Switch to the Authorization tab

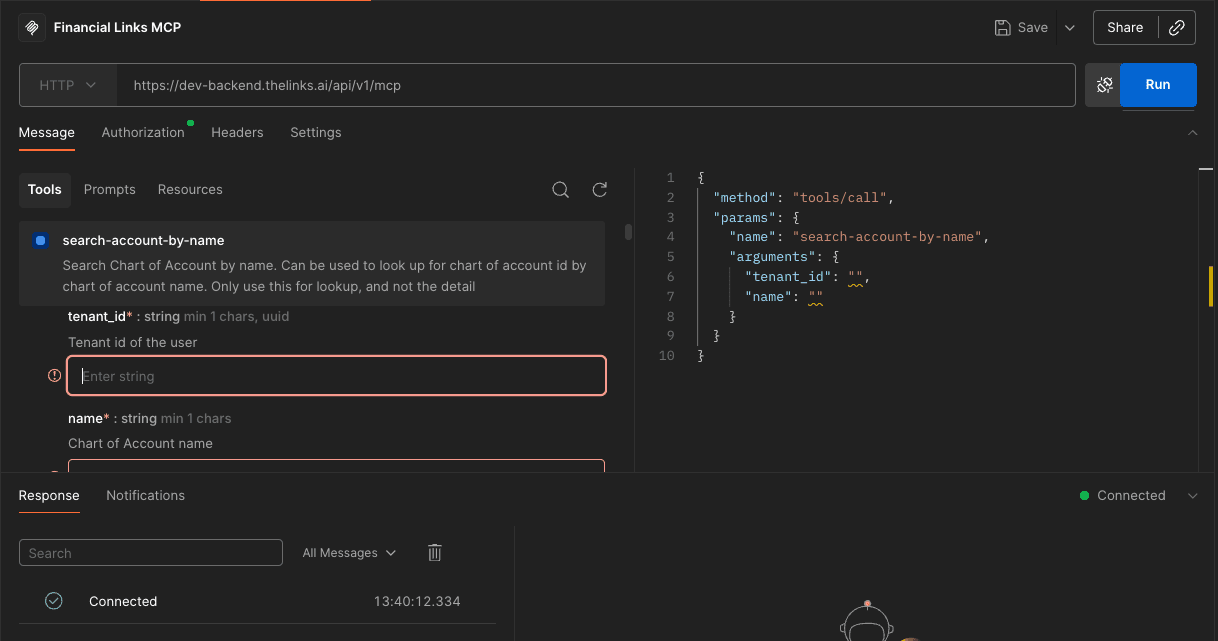[143, 132]
